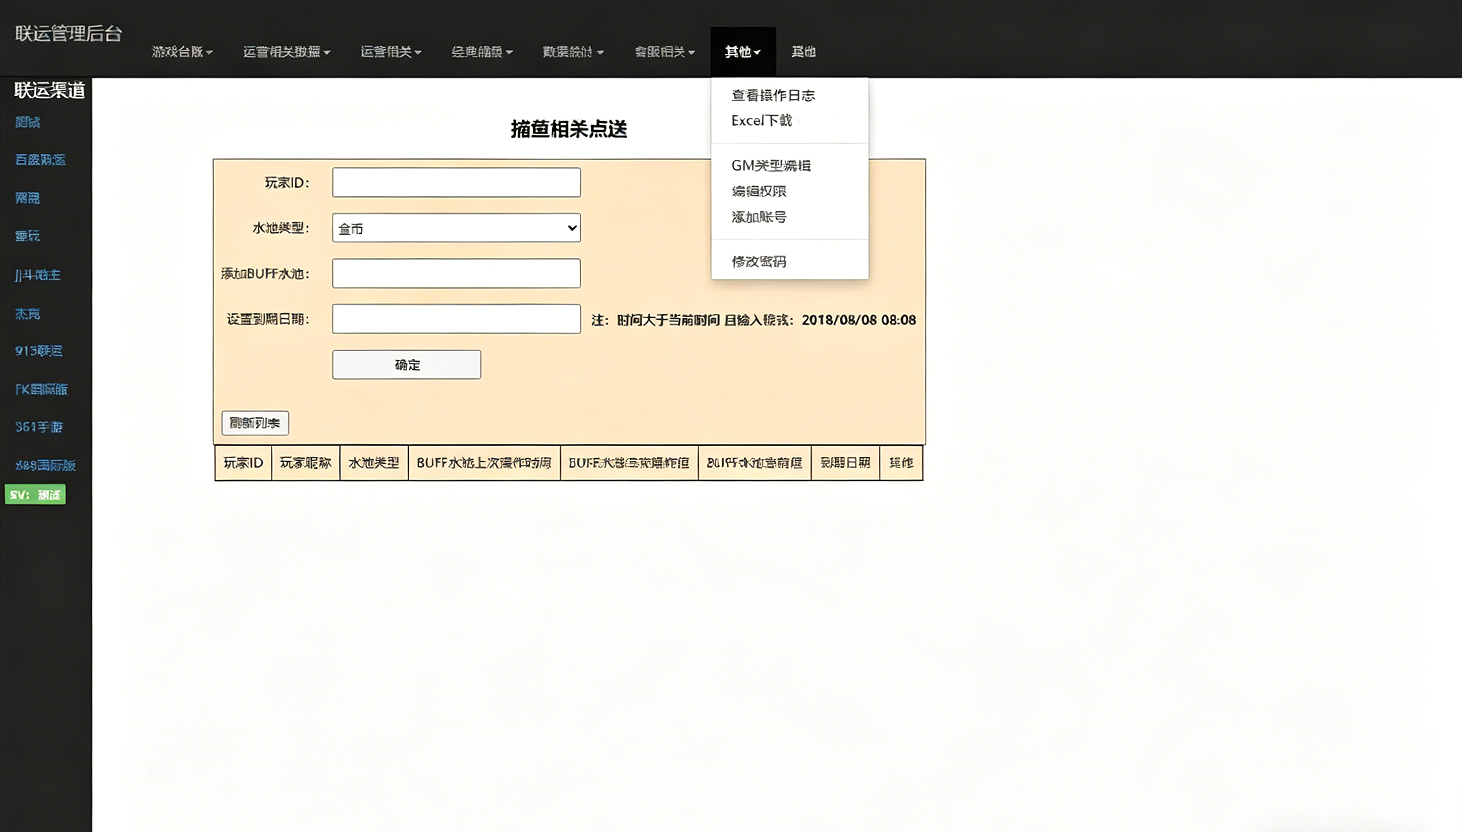Expand the 数据统计 menu
Viewport: 1462px width, 832px height.
(573, 51)
